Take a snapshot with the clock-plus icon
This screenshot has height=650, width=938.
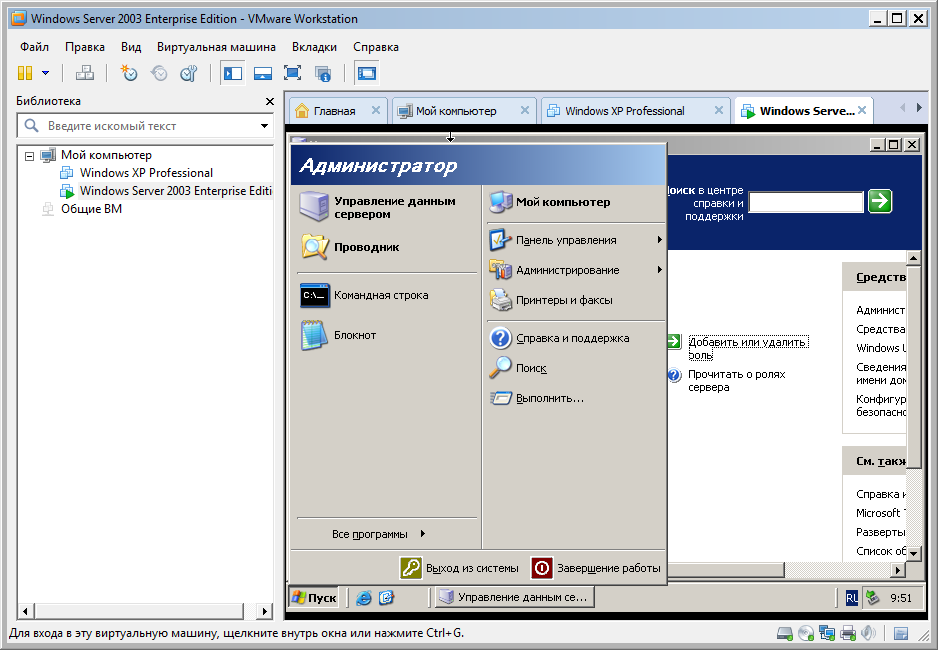click(129, 74)
